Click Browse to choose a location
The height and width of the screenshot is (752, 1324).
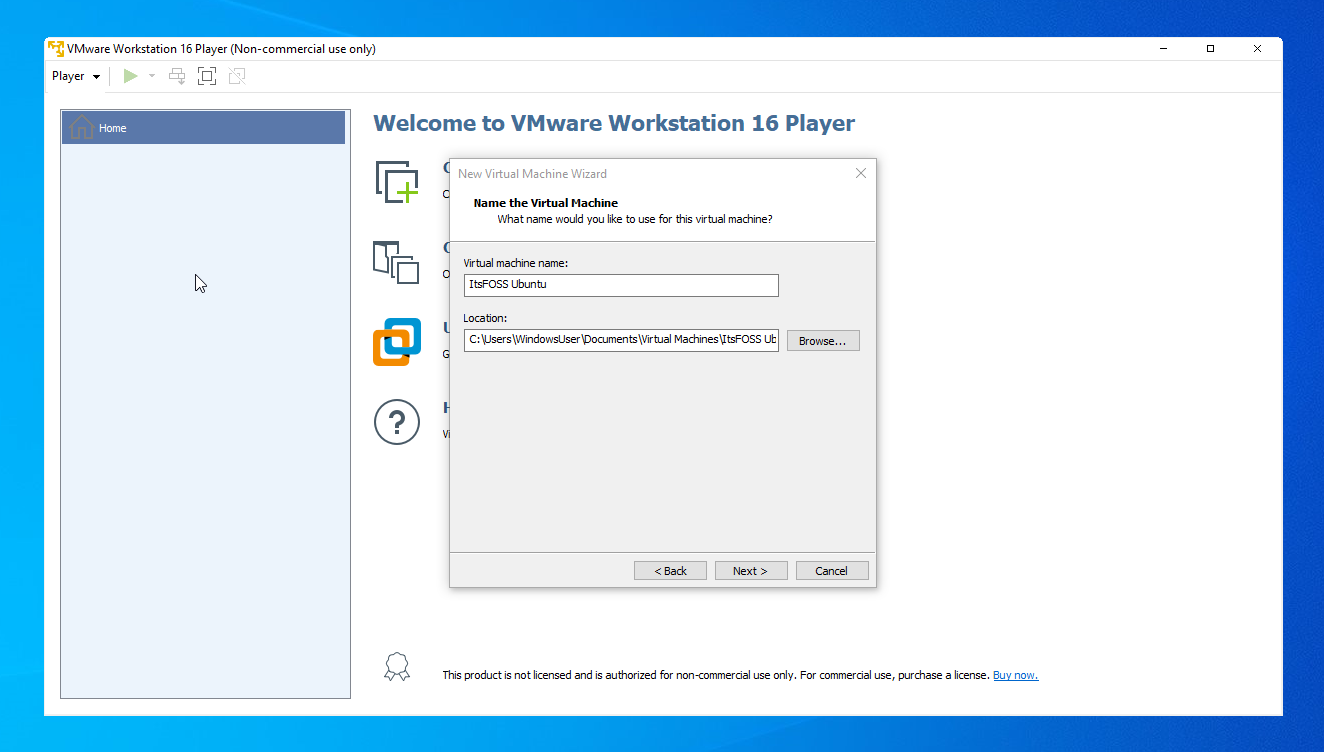(822, 340)
